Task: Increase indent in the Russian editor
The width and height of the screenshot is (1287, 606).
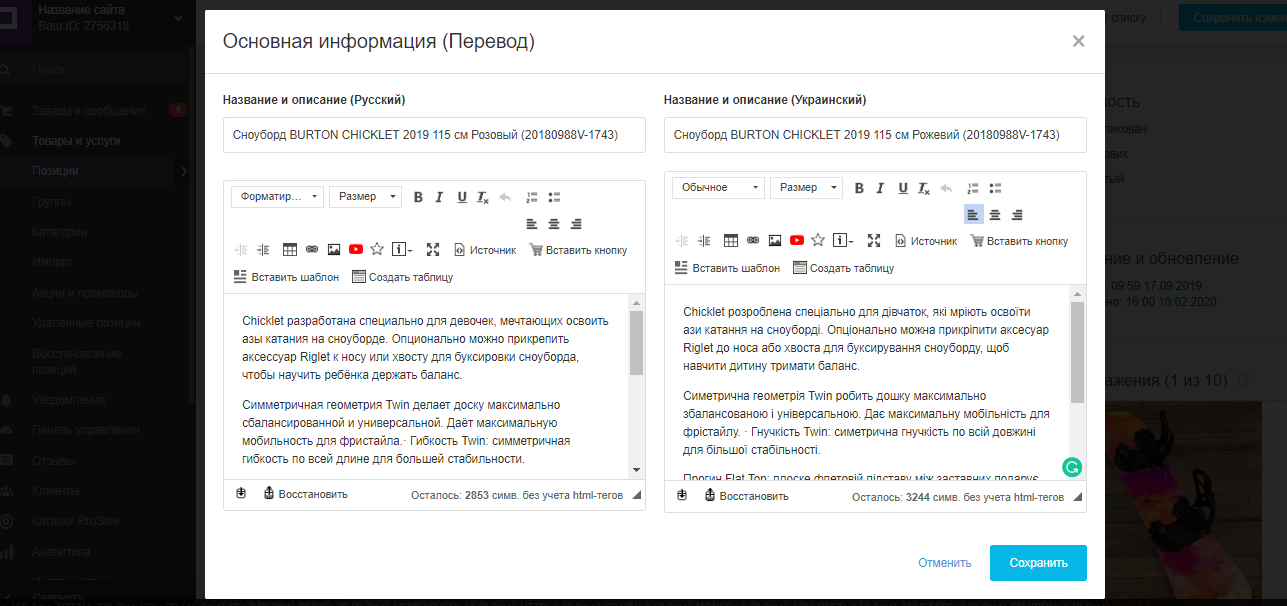Action: point(263,250)
